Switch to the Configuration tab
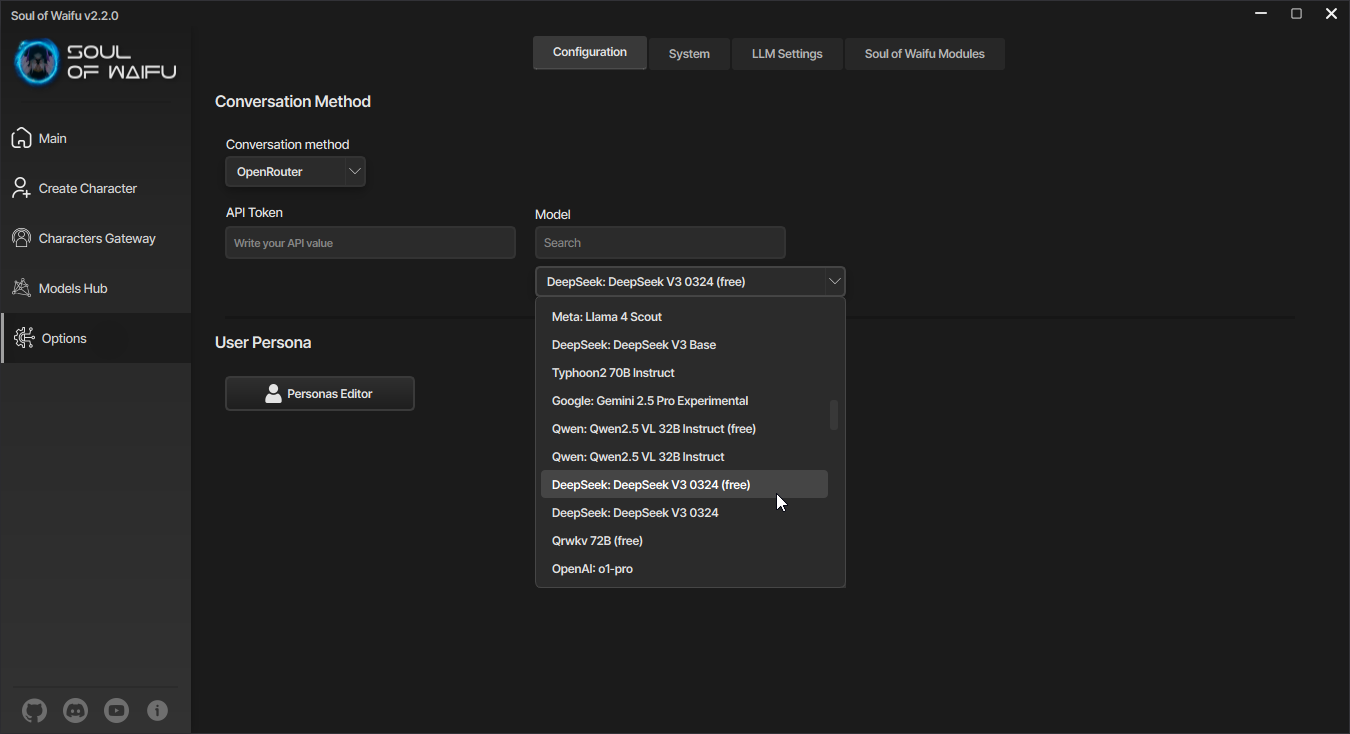Viewport: 1350px width, 734px height. pyautogui.click(x=590, y=53)
